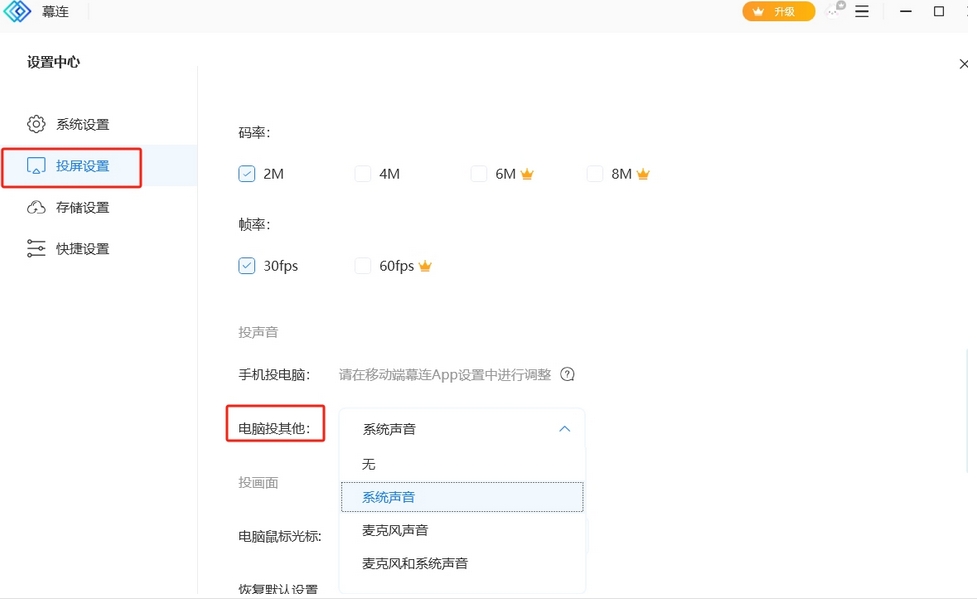Collapse the 电脑投其他 dropdown chevron
Viewport: 977px width, 599px height.
pos(564,429)
